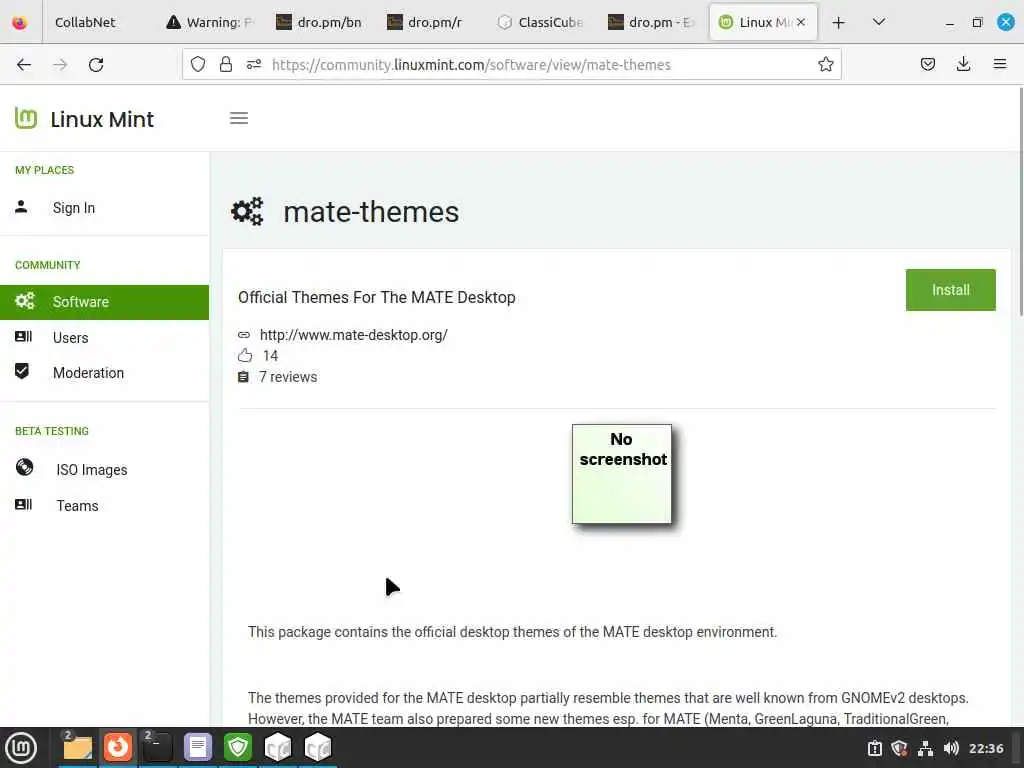
Task: Bookmark this page with the star
Action: tap(825, 64)
